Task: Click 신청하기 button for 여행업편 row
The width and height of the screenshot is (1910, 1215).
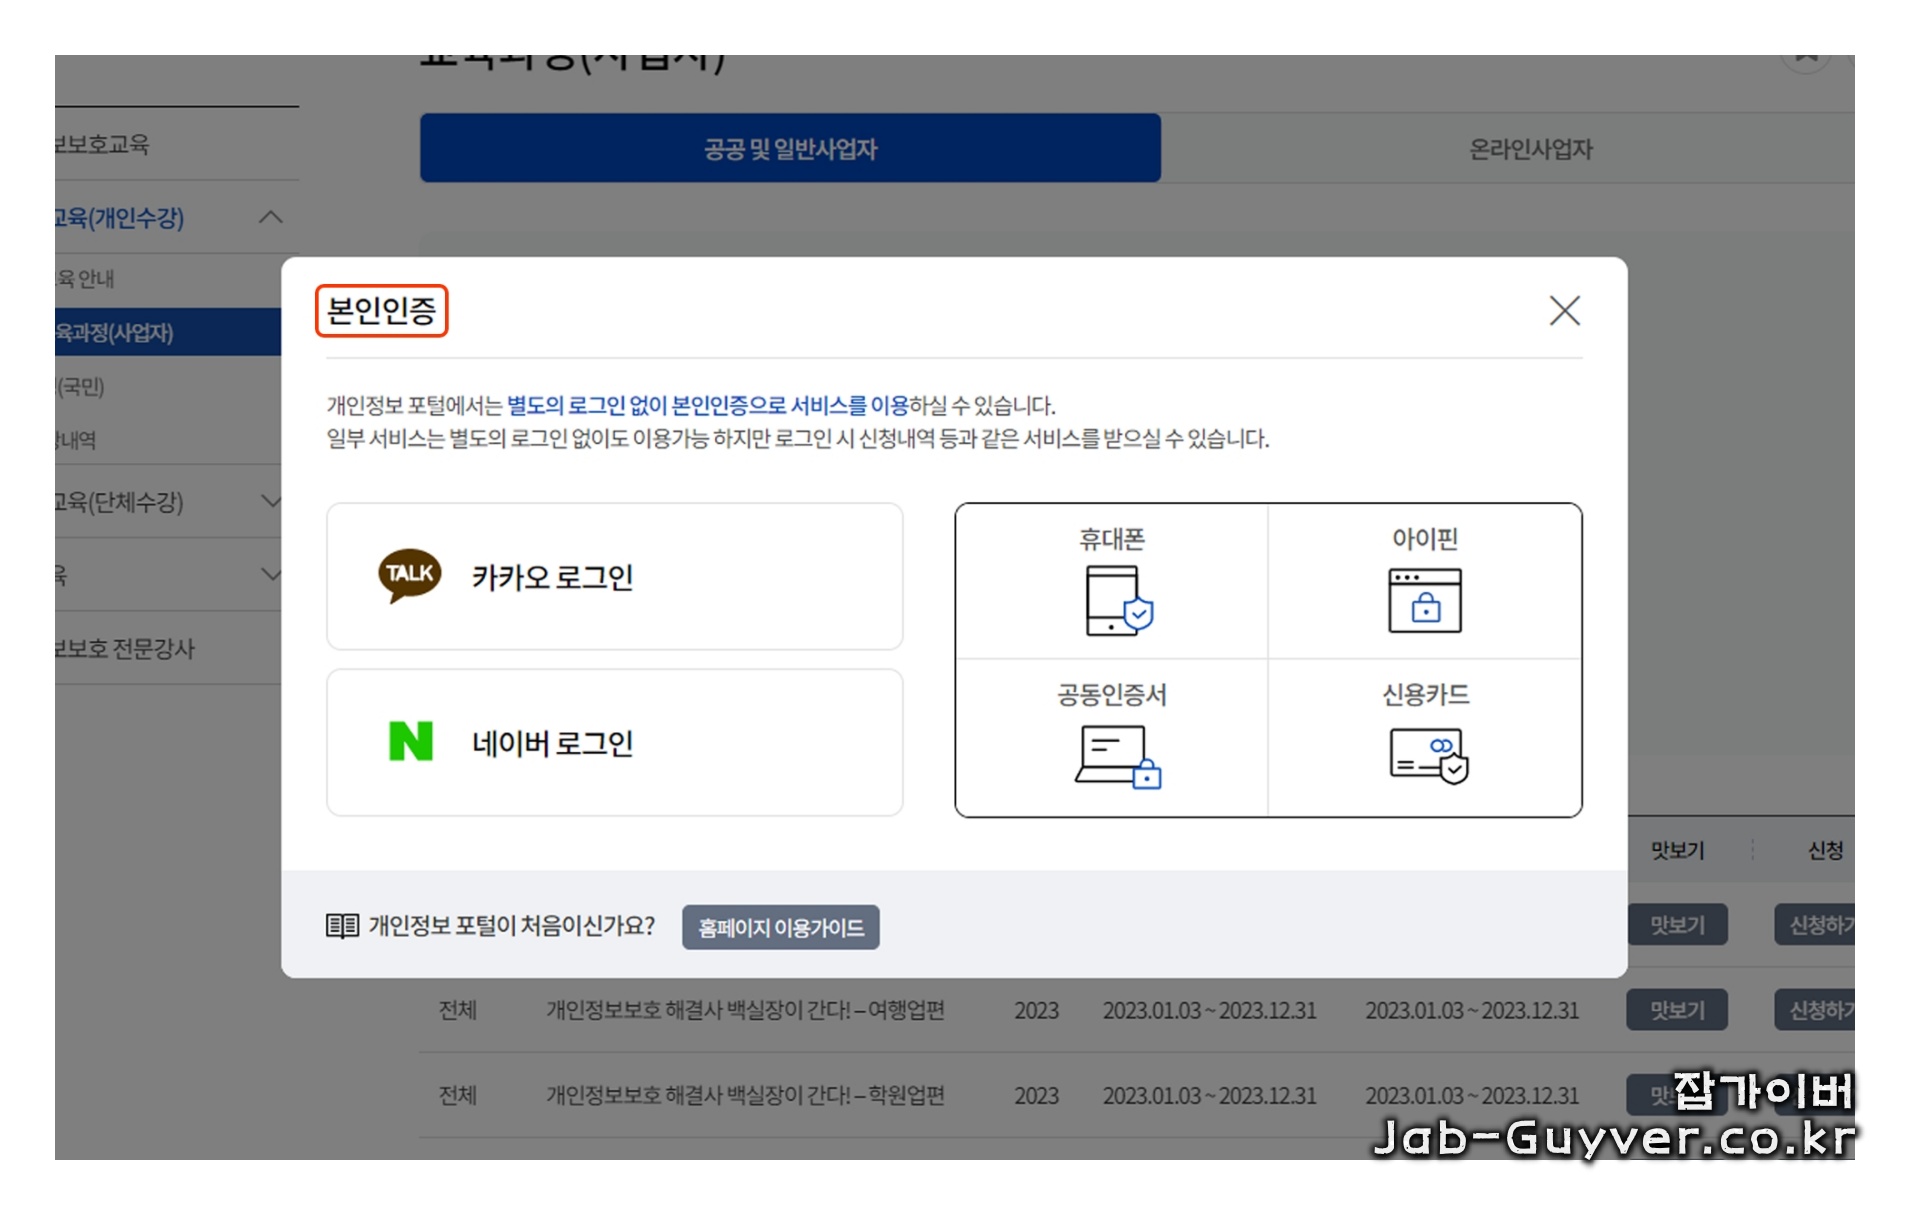Action: [x=1815, y=1010]
